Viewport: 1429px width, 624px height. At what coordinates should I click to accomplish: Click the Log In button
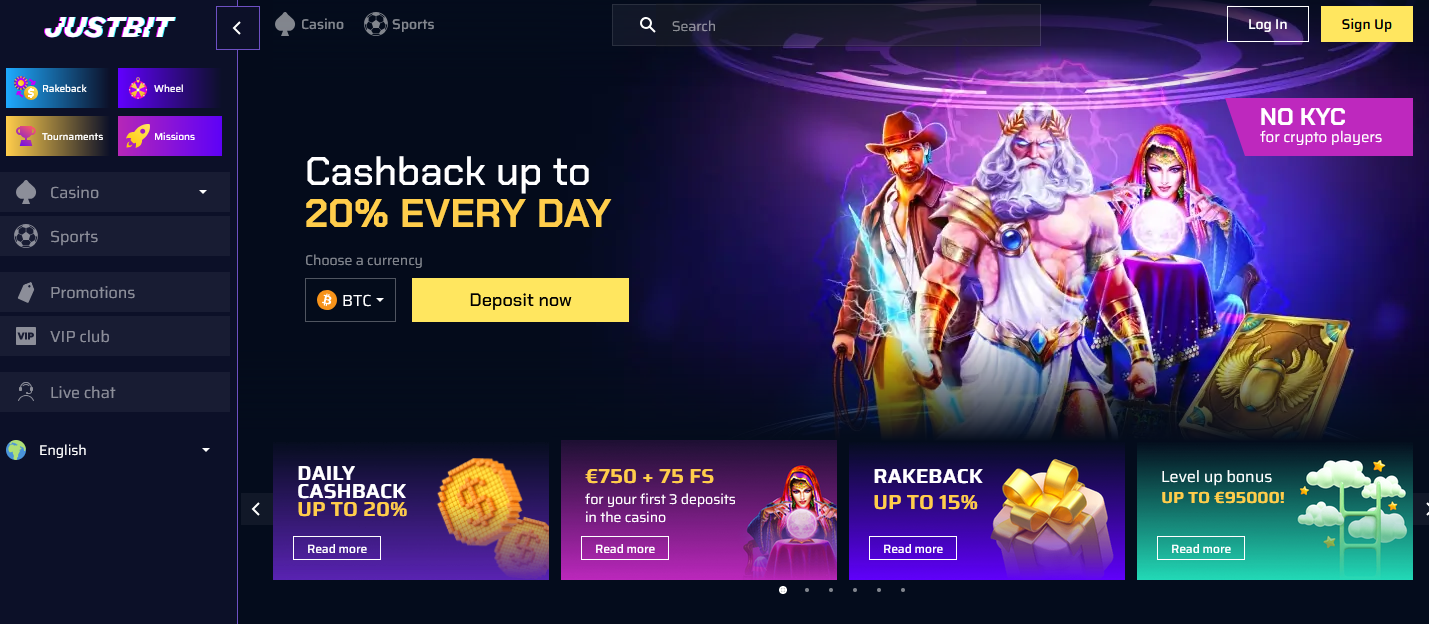click(x=1267, y=24)
